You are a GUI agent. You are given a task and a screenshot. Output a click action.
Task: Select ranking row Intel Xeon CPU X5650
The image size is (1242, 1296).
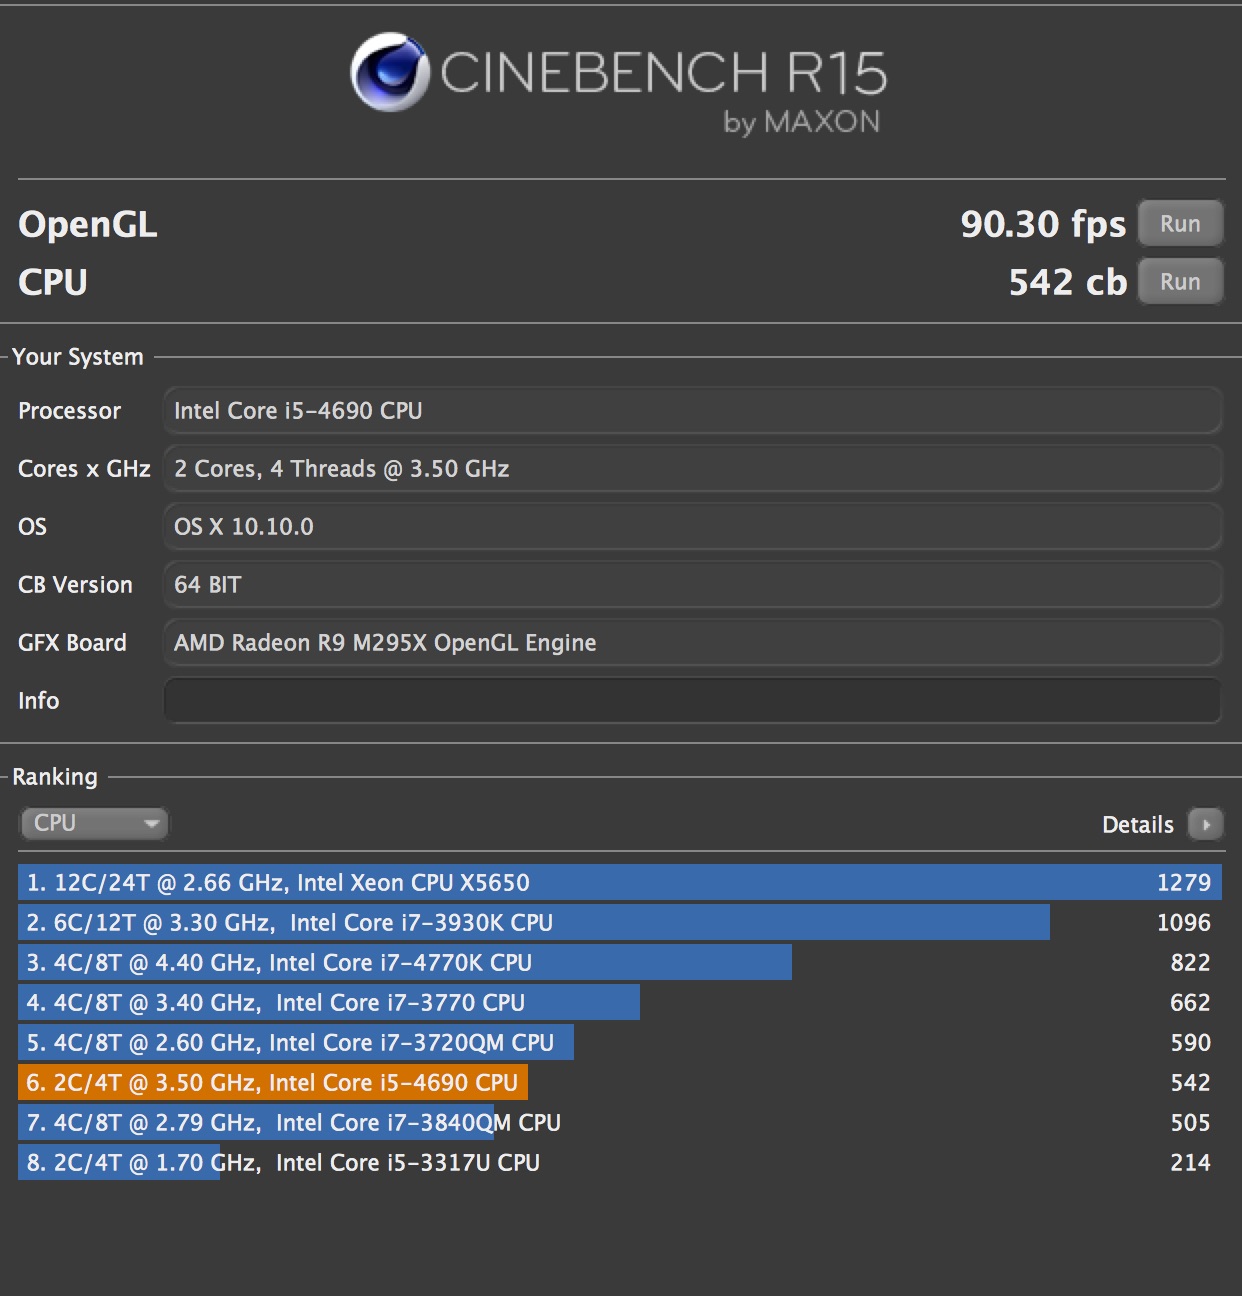620,882
